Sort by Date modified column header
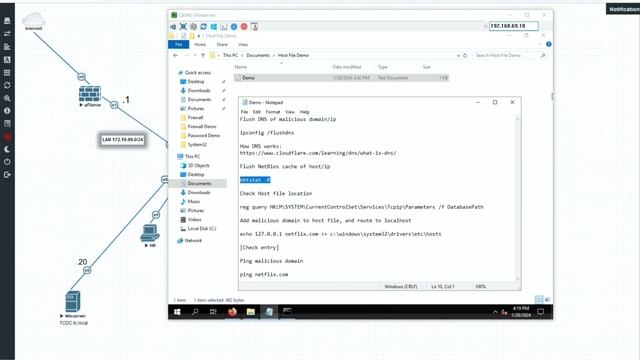Viewport: 640px width, 360px height. click(x=347, y=67)
